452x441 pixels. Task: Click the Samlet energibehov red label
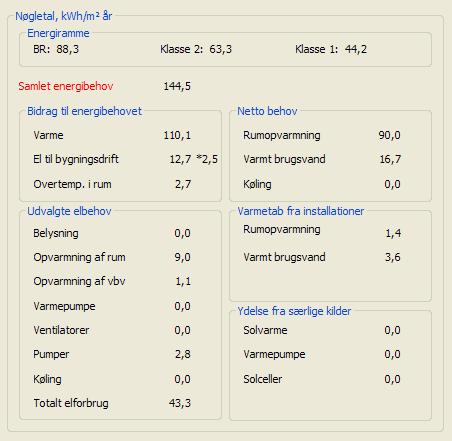(x=66, y=86)
